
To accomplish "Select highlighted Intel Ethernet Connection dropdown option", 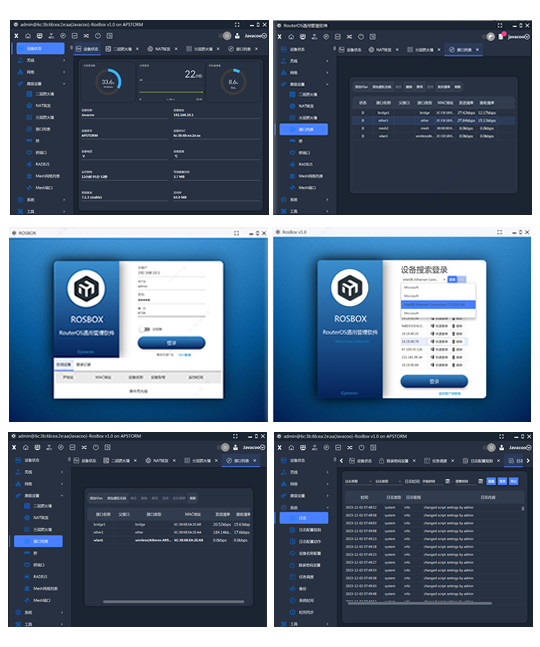I will [438, 305].
